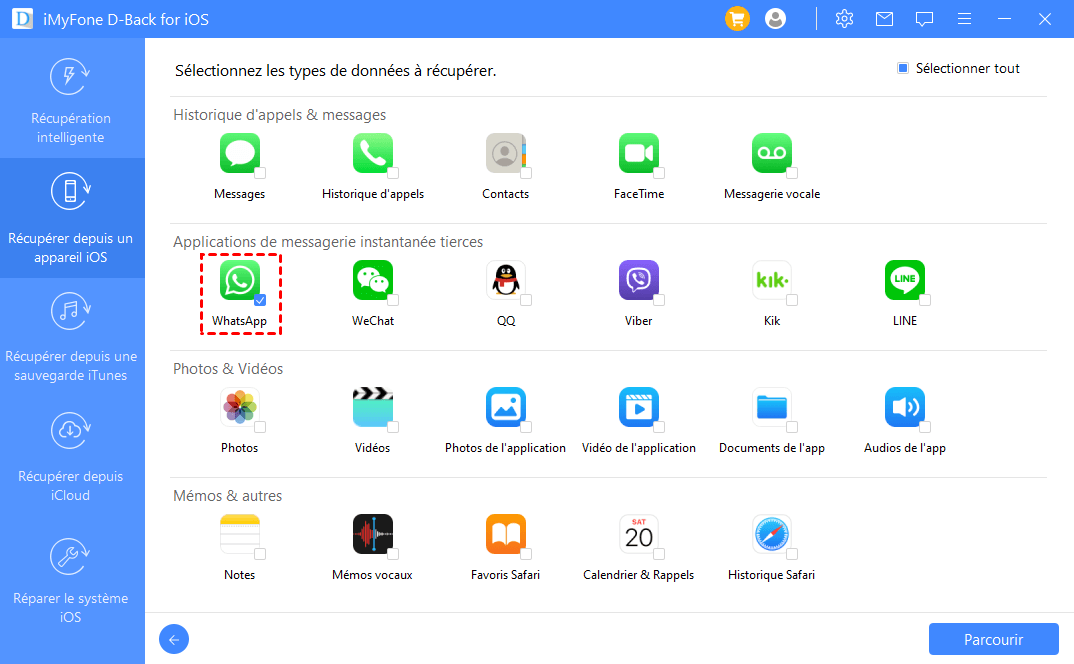Open Réparer le système iOS mode
The height and width of the screenshot is (664, 1074).
click(72, 579)
